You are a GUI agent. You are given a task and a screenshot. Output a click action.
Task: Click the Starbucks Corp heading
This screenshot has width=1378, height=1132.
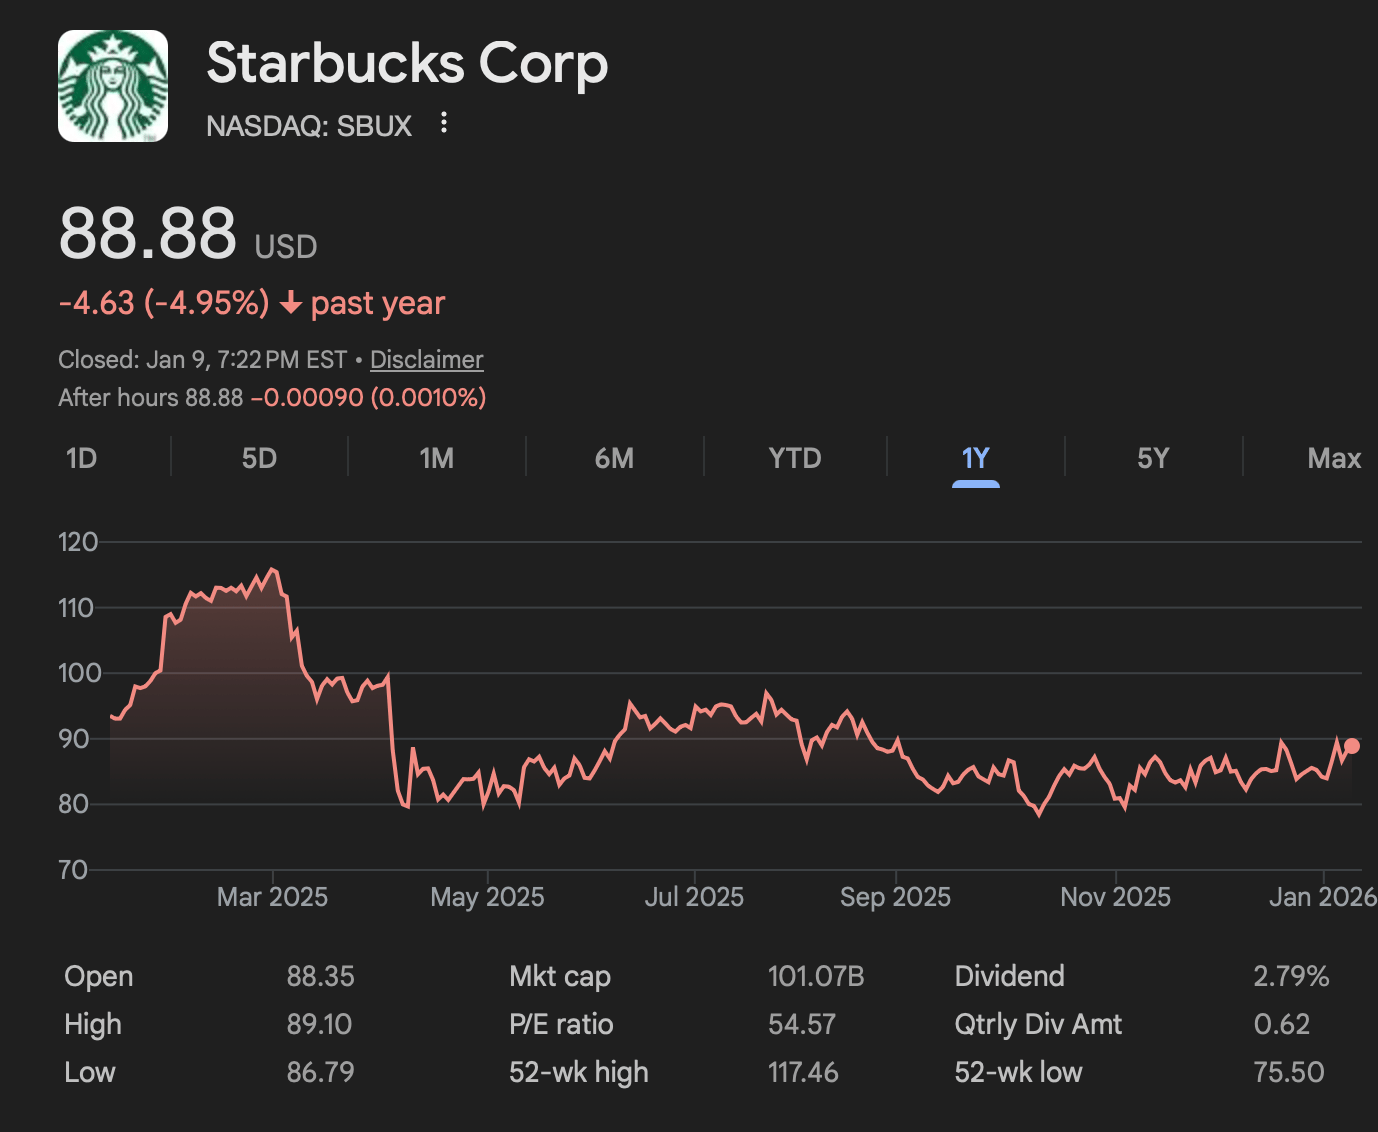407,63
